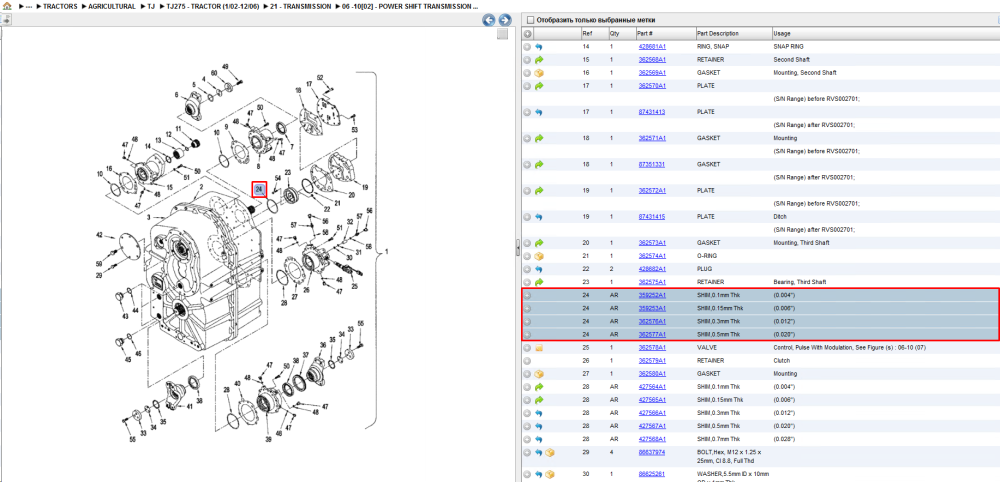
Task: Click package icon for O-RING 362574A1
Action: [x=538, y=256]
